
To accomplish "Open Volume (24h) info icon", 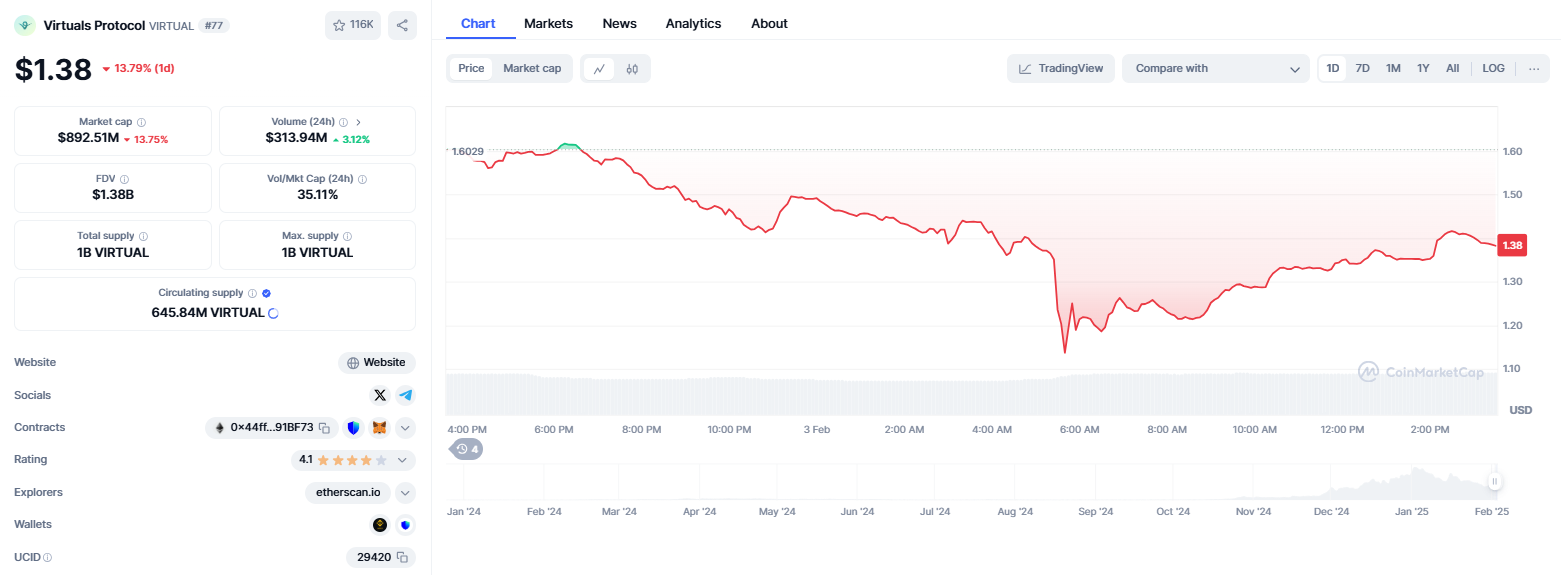I will [x=343, y=122].
